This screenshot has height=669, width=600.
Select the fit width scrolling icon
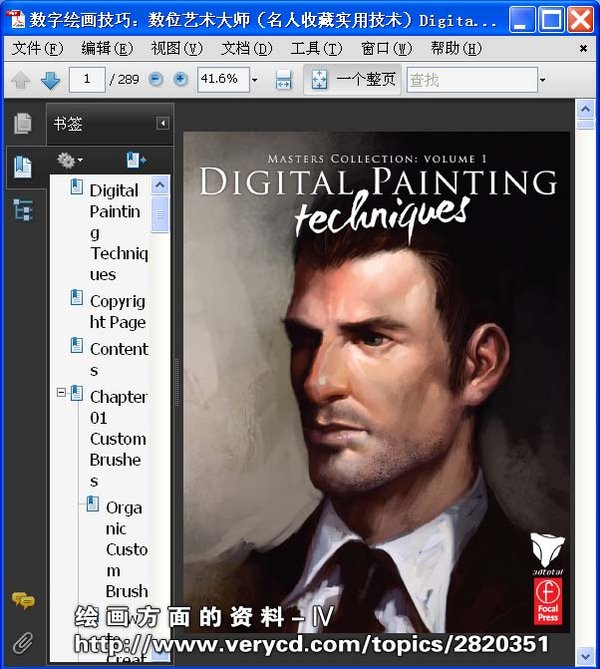point(283,80)
